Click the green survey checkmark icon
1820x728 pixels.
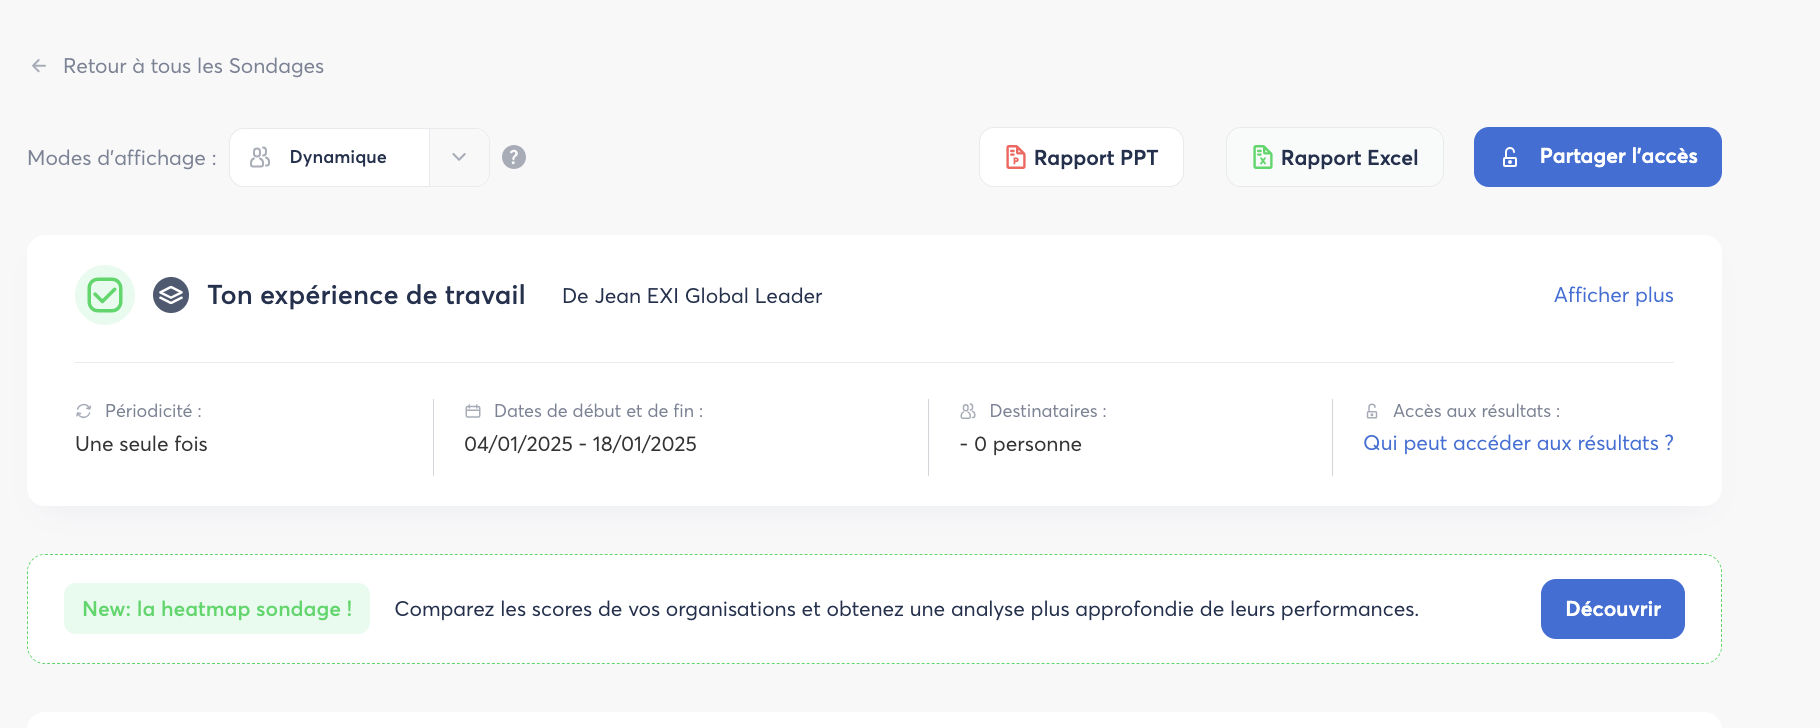tap(105, 295)
